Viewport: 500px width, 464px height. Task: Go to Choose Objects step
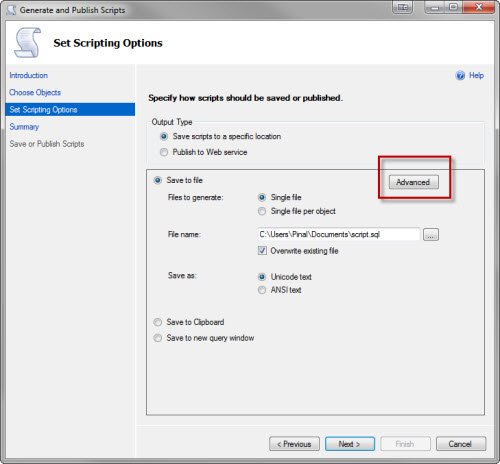(35, 92)
